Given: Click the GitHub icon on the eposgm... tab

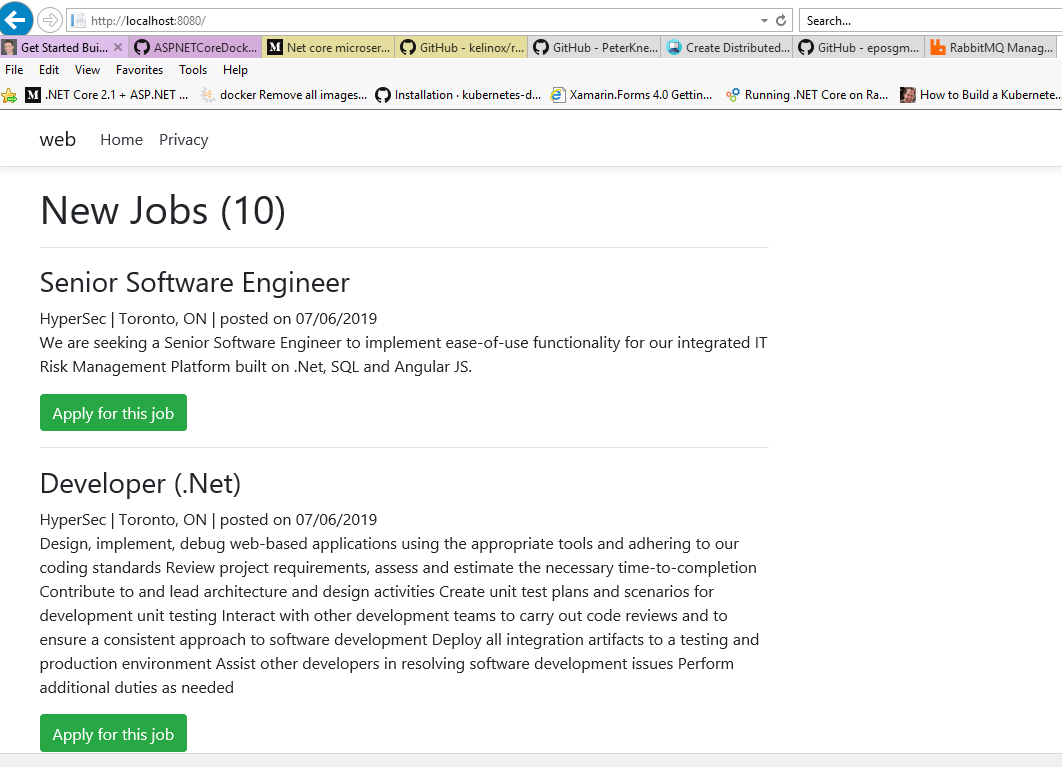Looking at the screenshot, I should (805, 47).
